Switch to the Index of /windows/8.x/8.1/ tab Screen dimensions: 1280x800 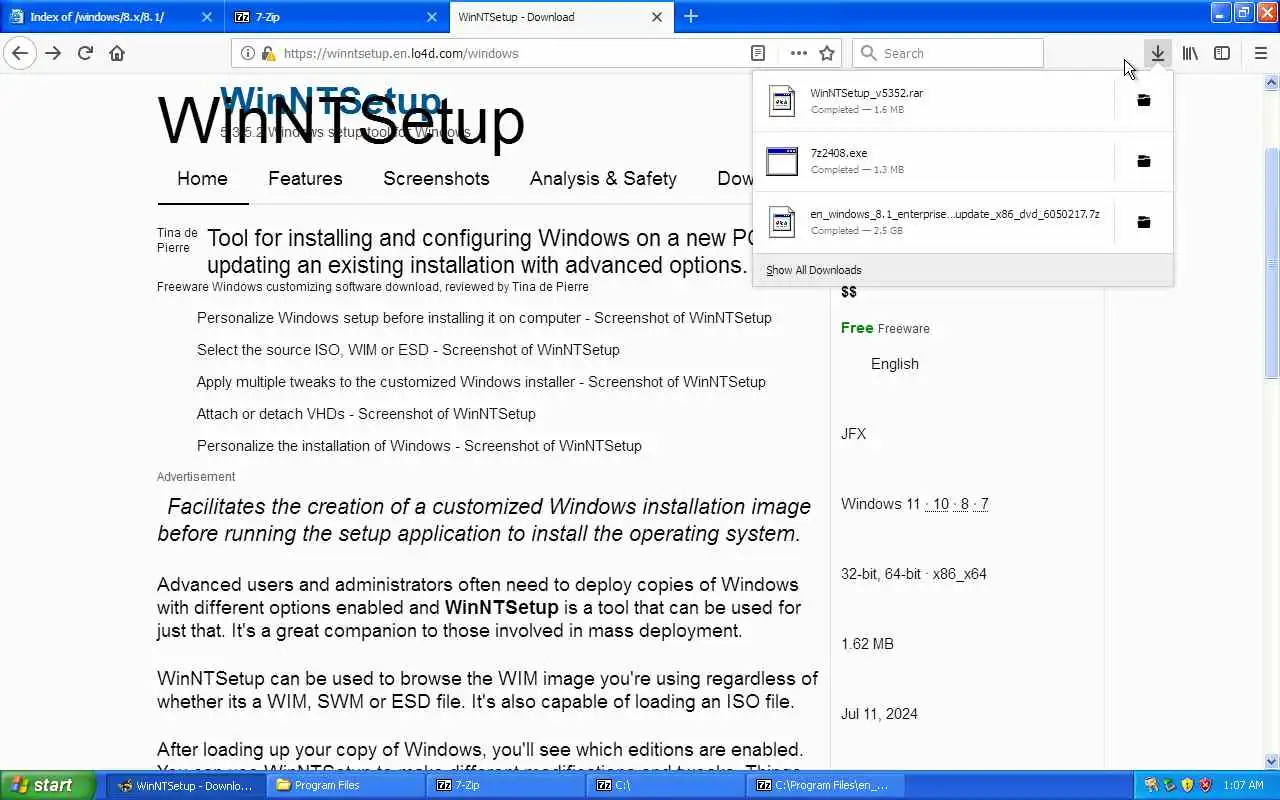click(111, 16)
